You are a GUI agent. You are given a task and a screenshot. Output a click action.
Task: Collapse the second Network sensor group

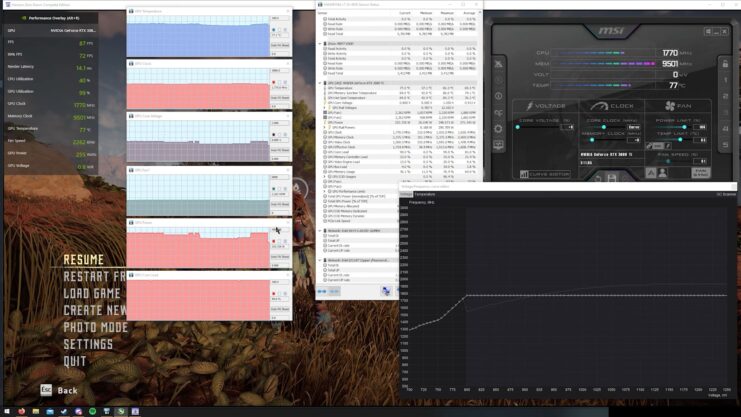click(x=320, y=260)
